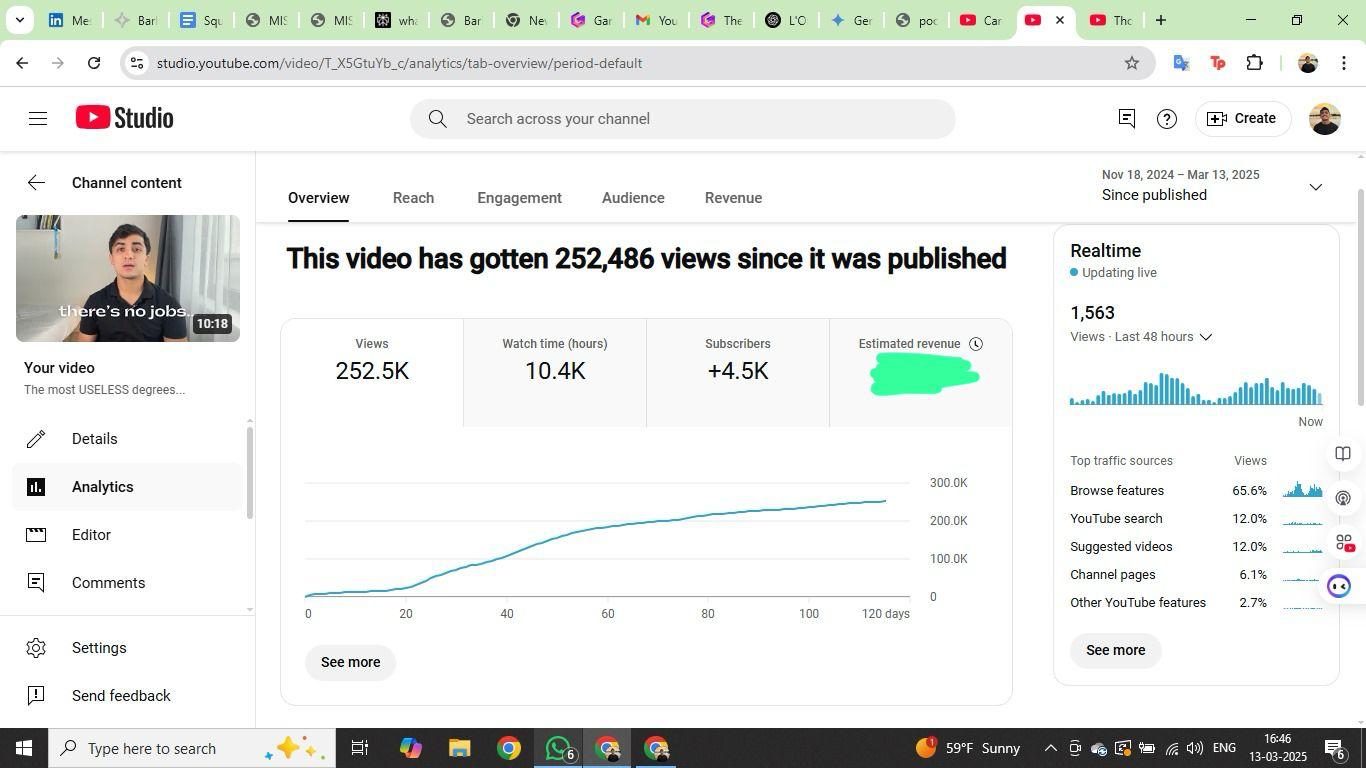
Task: Open Comments in the left sidebar
Action: pos(108,583)
